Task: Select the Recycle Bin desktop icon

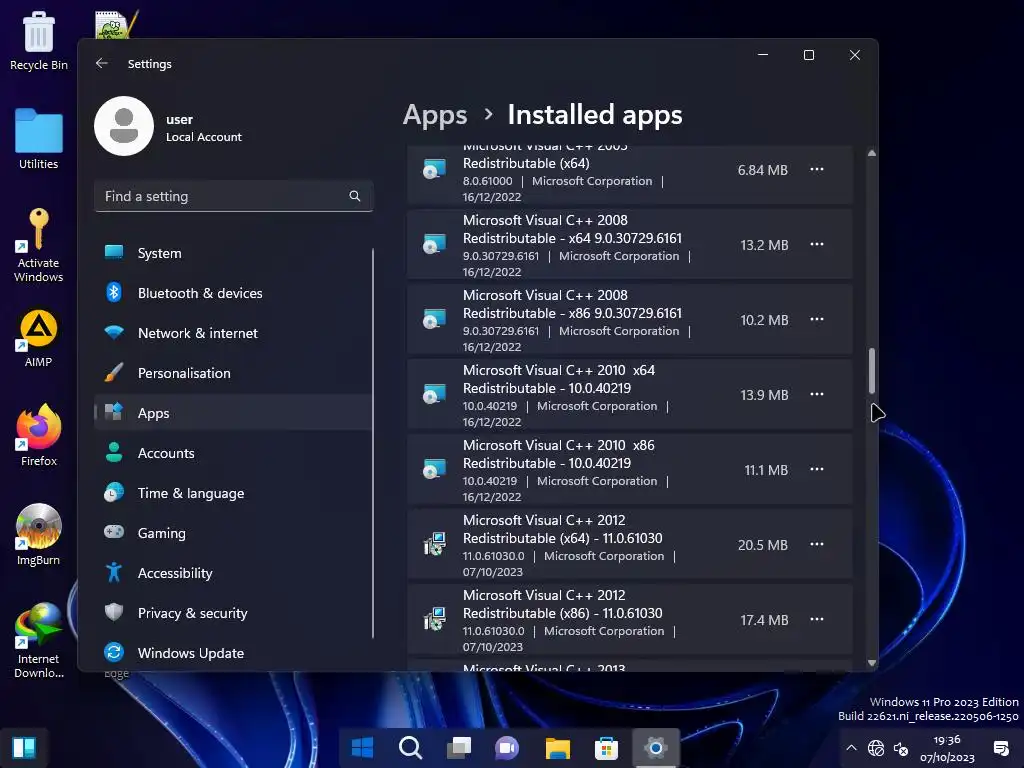Action: pyautogui.click(x=39, y=40)
